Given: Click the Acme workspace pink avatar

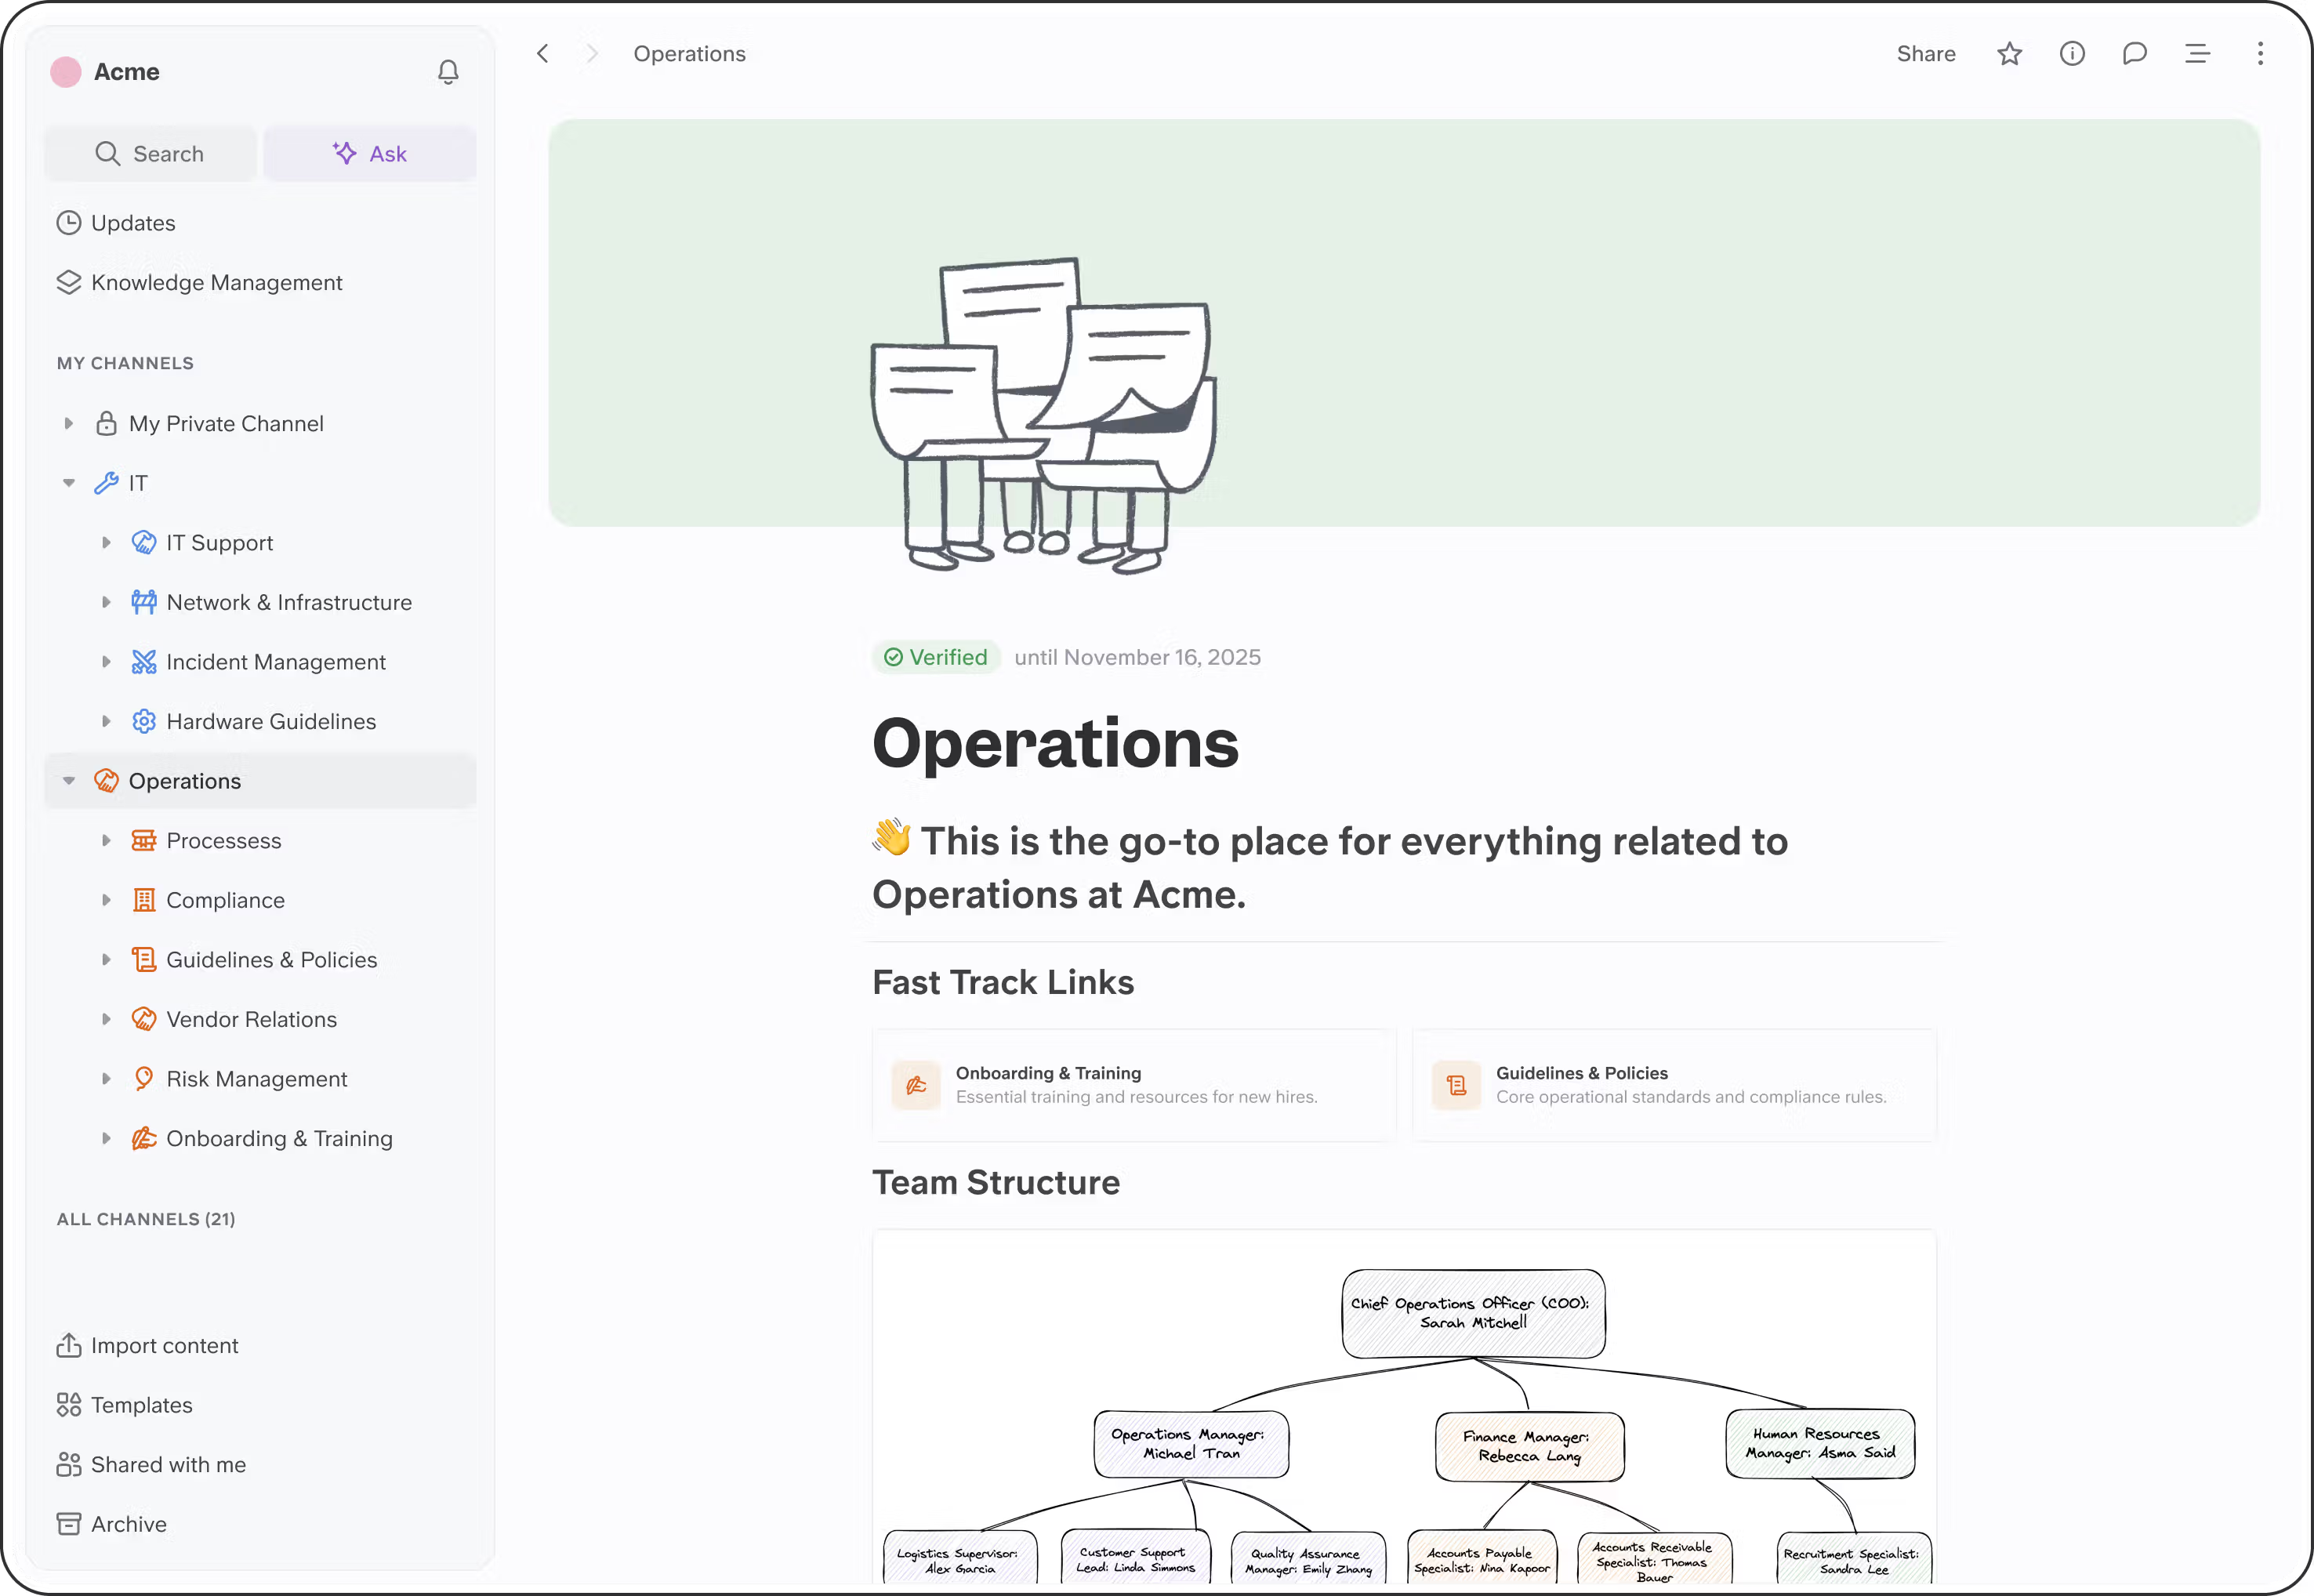Looking at the screenshot, I should 66,72.
